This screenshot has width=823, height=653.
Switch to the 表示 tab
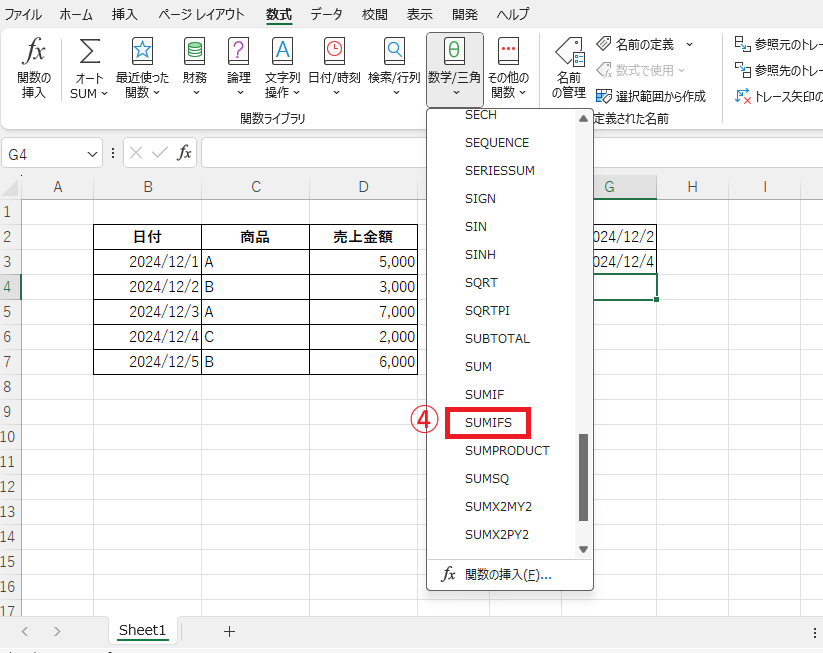pyautogui.click(x=419, y=14)
